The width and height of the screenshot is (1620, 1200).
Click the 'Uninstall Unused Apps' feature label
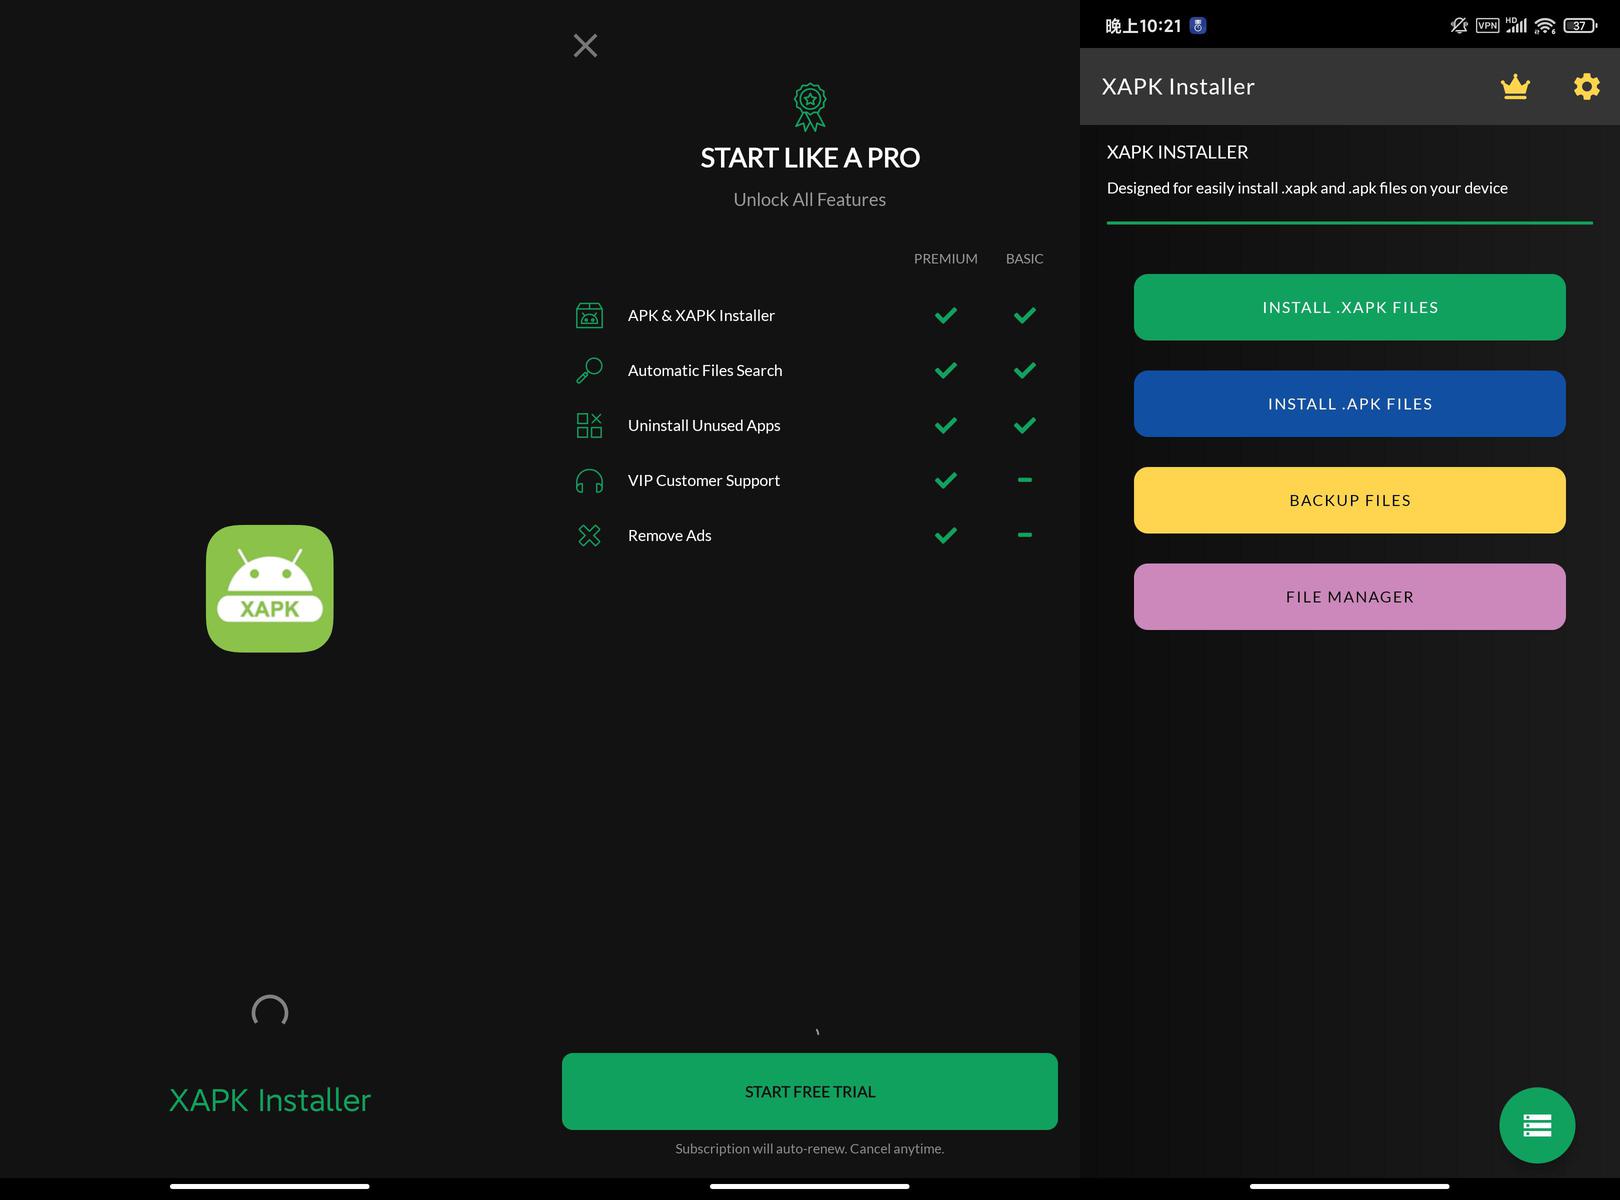click(x=704, y=425)
